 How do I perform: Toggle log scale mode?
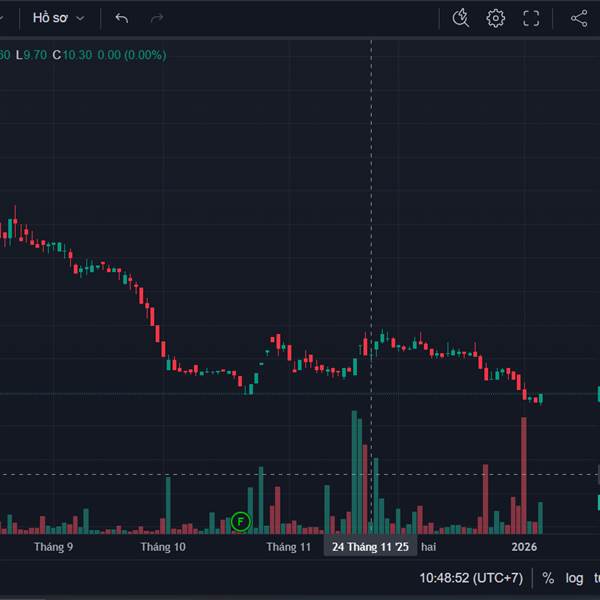[574, 578]
